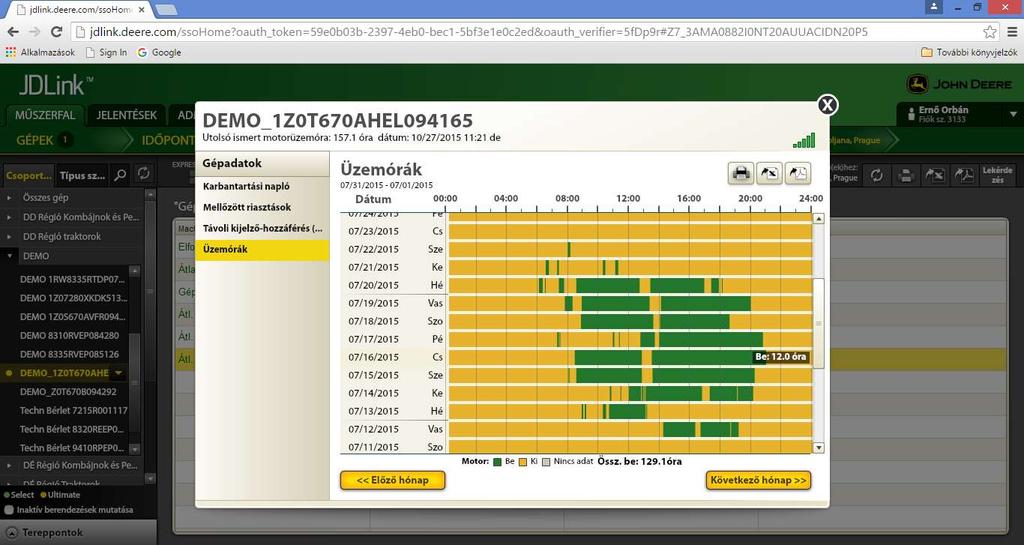Click the magnifier search icon in sidebar
Screen dimensions: 1024x545
coord(120,175)
